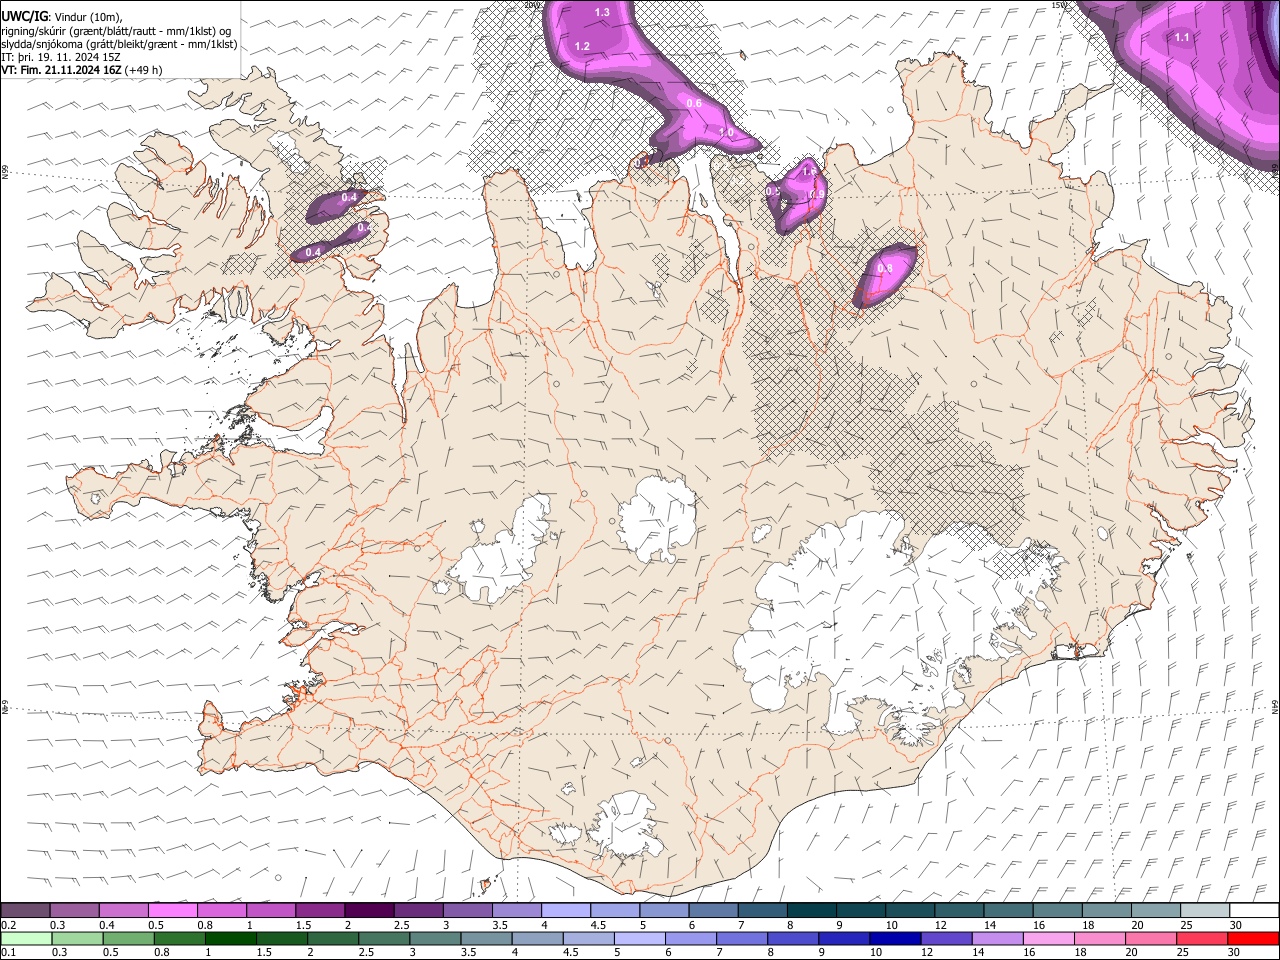
Task: Click the '1.2' snowfall value on map
Action: click(x=583, y=47)
